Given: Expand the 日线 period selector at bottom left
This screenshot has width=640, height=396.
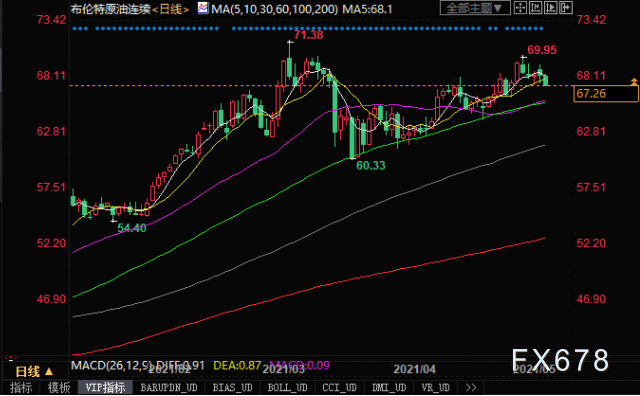Looking at the screenshot, I should [x=34, y=372].
